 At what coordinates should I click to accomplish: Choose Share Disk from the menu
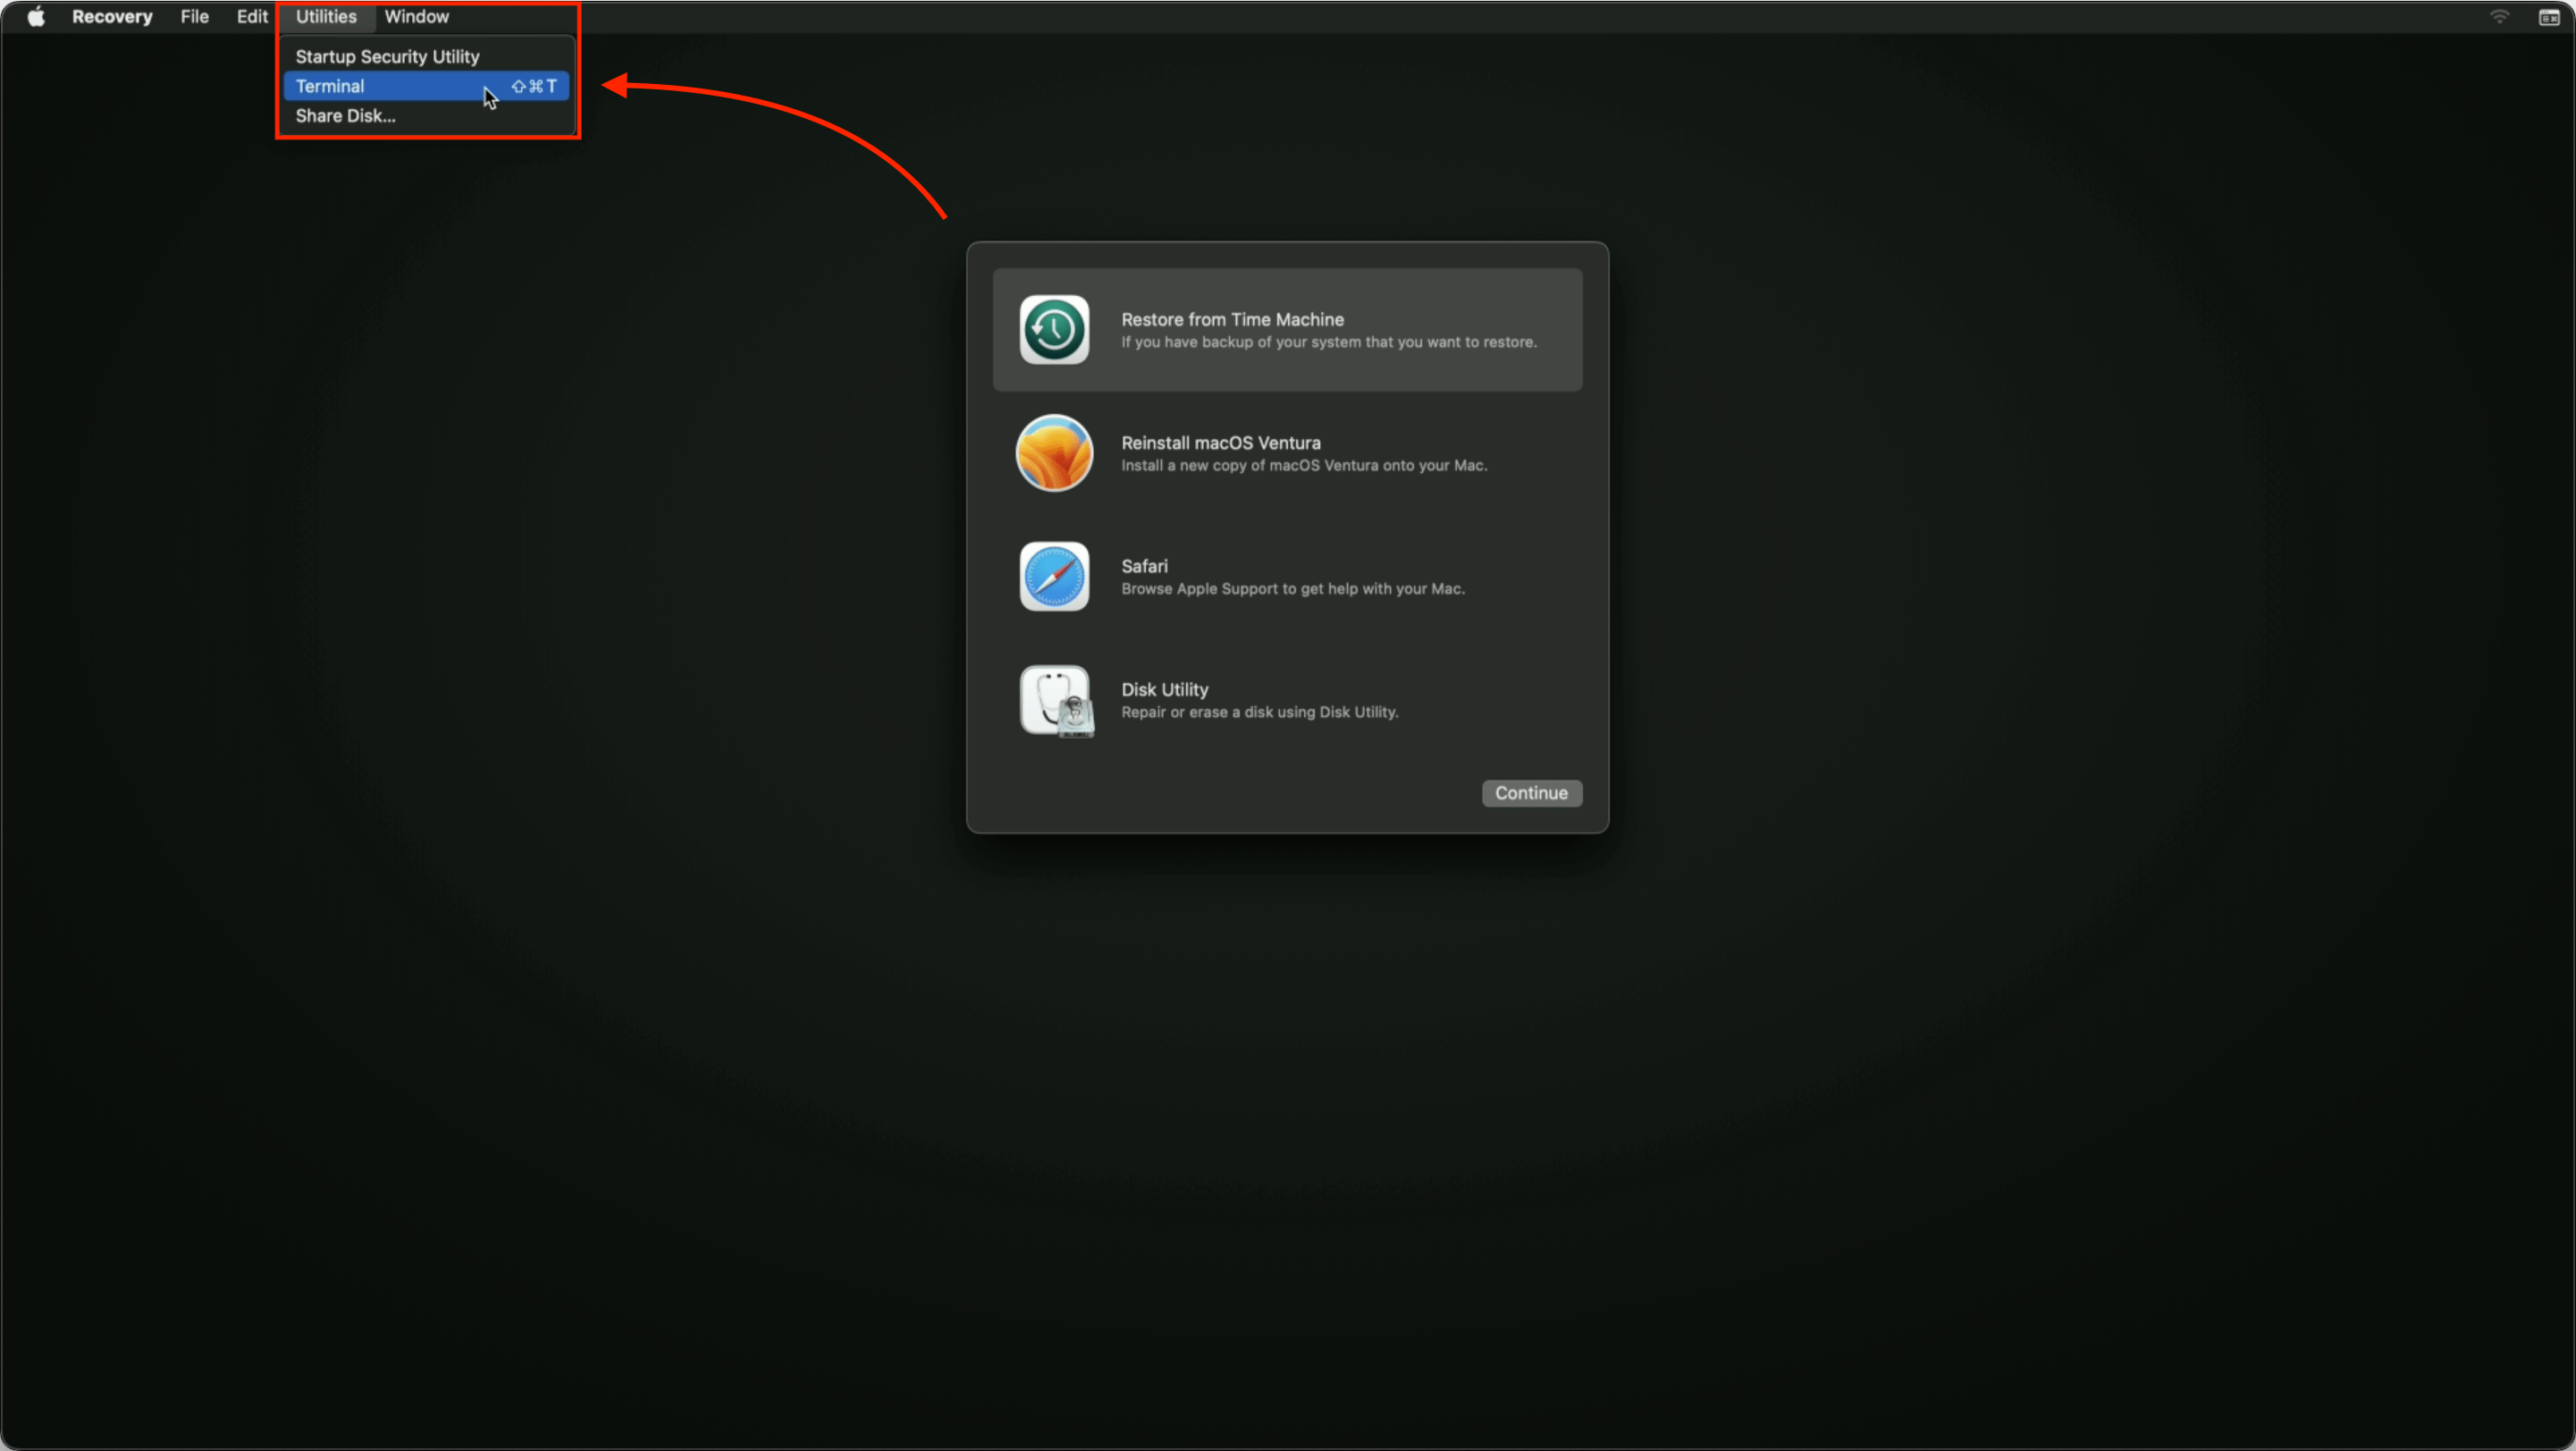345,115
